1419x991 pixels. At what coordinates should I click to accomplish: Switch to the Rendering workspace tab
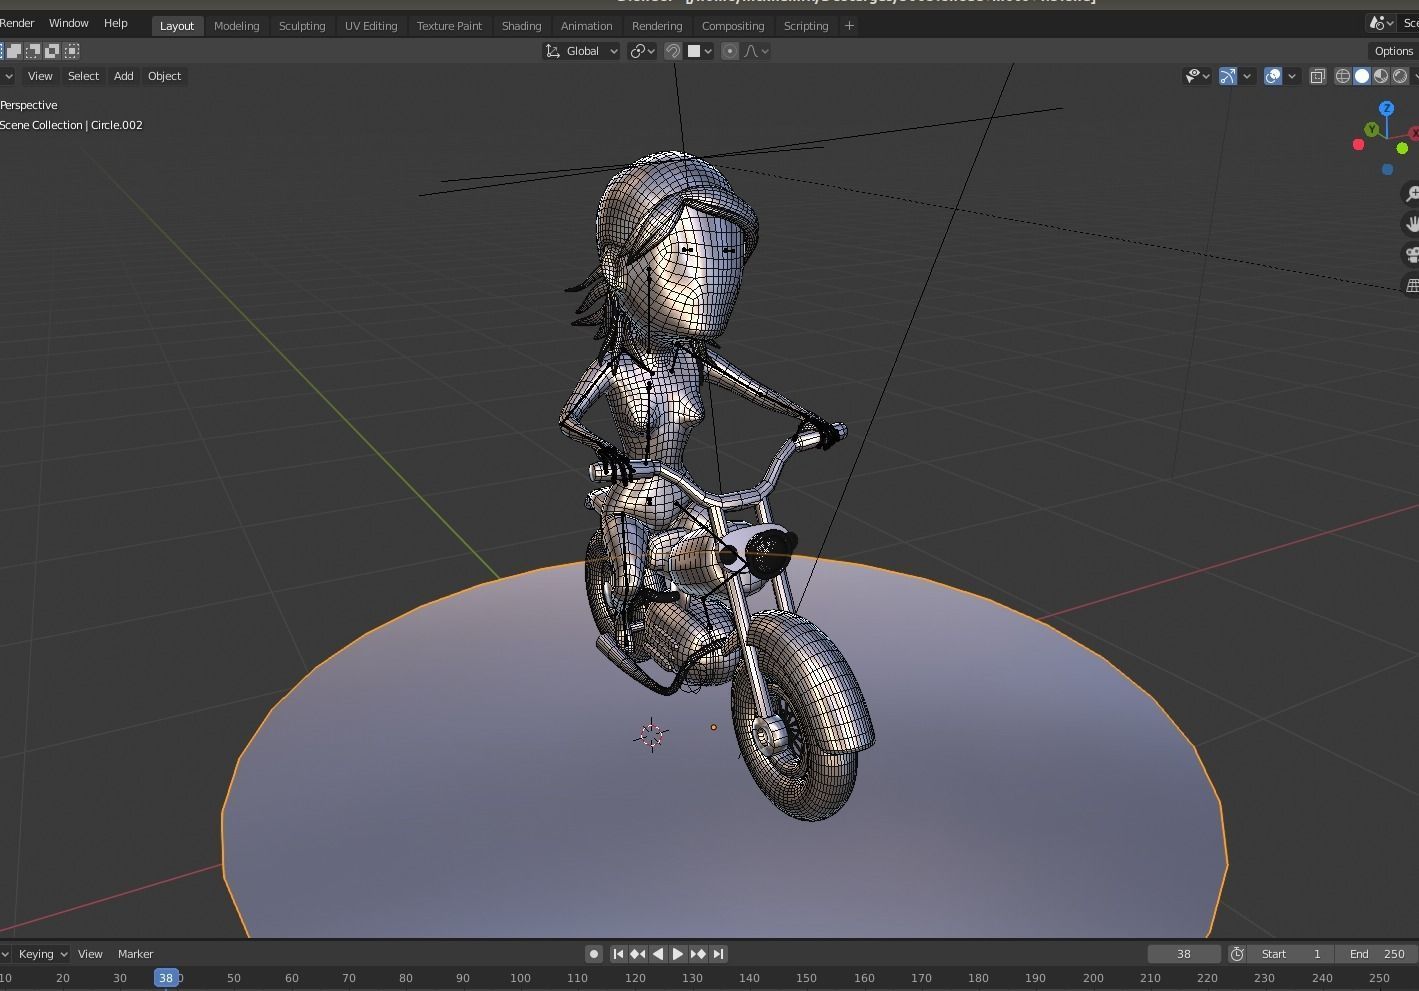coord(657,26)
